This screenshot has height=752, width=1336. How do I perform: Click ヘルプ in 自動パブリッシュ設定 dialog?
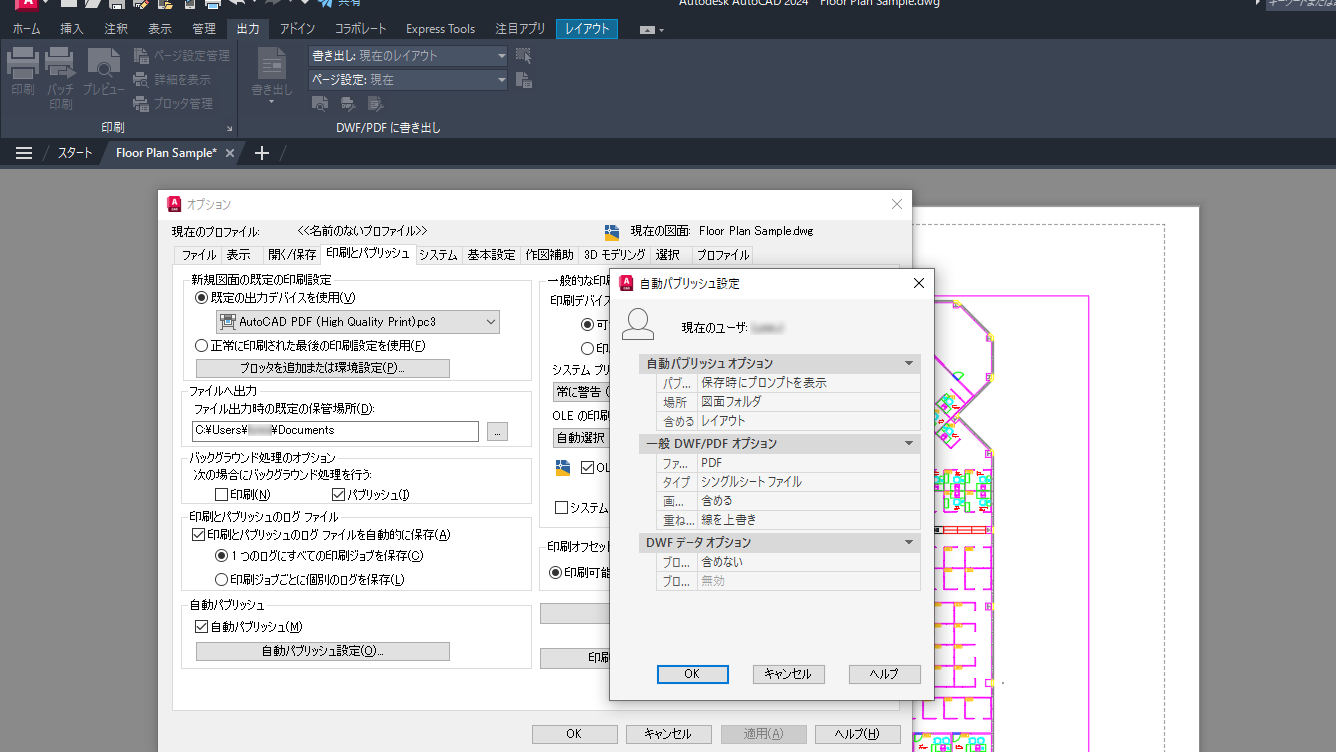tap(884, 674)
